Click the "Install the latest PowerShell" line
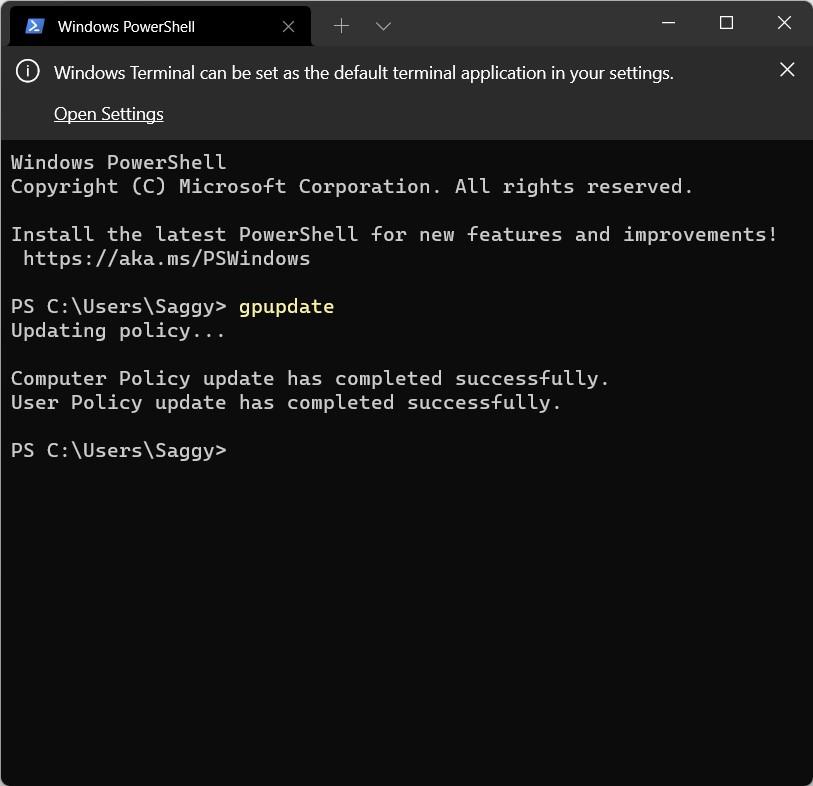Viewport: 813px width, 786px height. [x=394, y=234]
